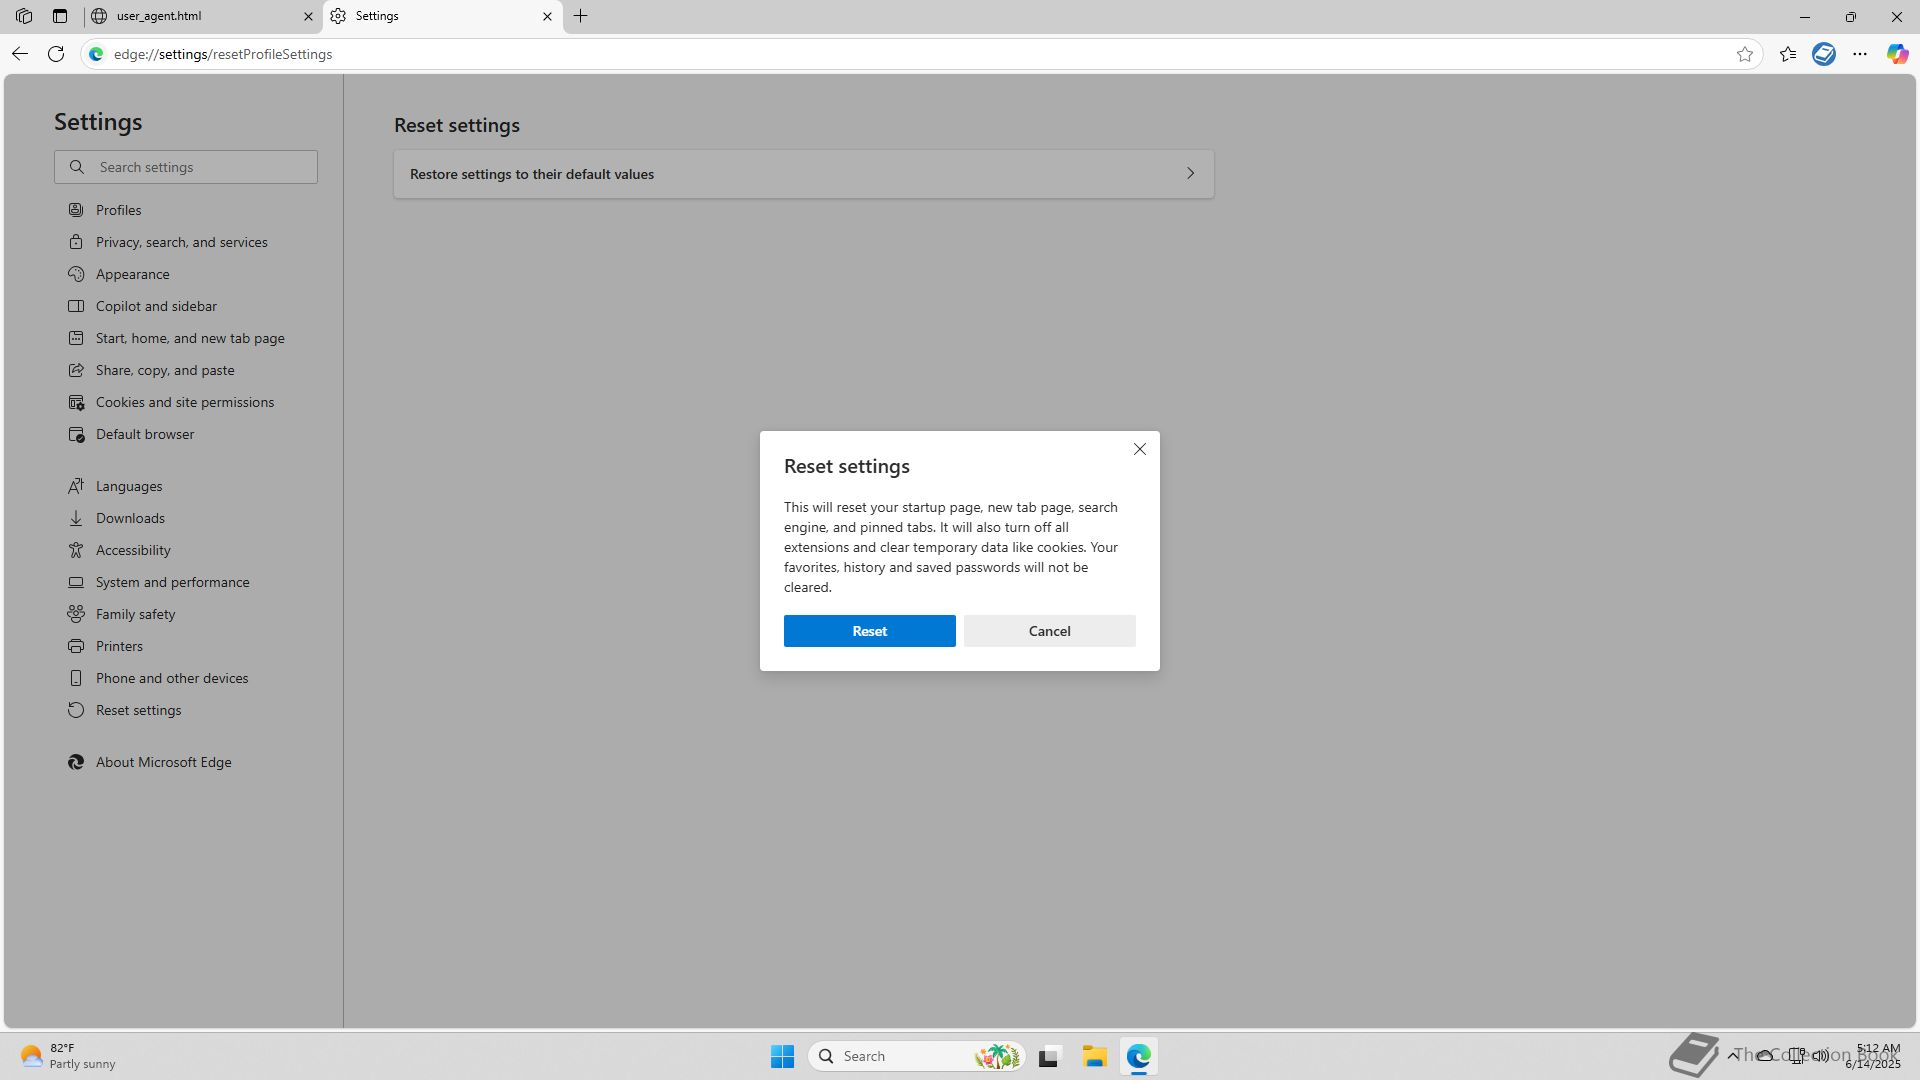The image size is (1920, 1080).
Task: Close the Reset settings dialog with X
Action: [1140, 449]
